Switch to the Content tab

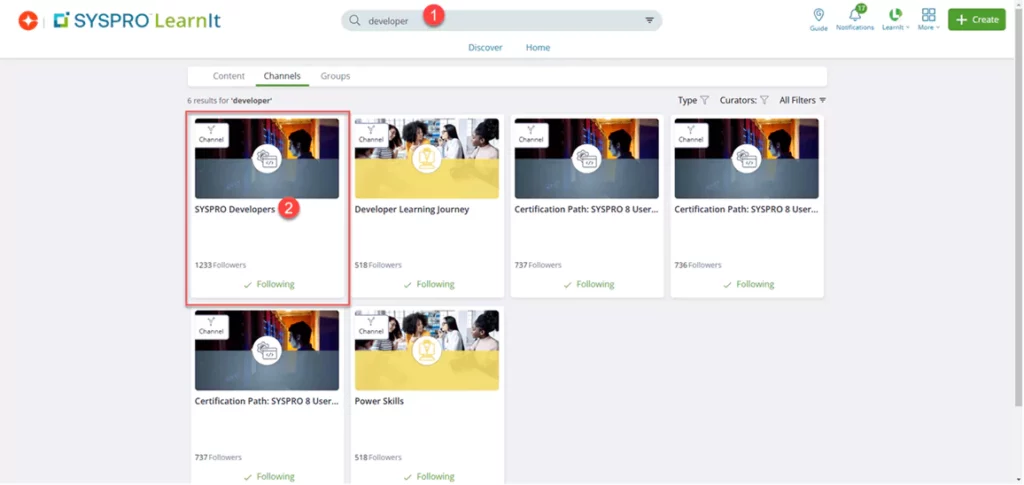click(229, 76)
